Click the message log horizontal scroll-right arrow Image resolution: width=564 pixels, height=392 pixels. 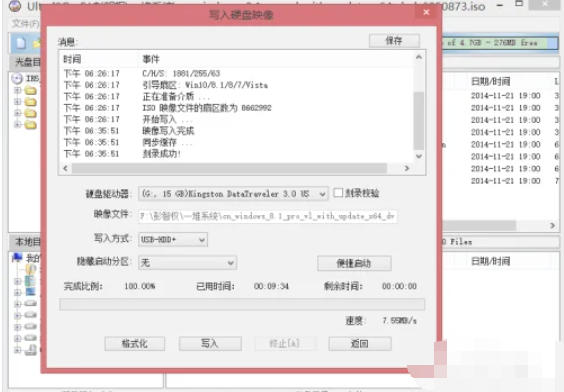[x=406, y=168]
